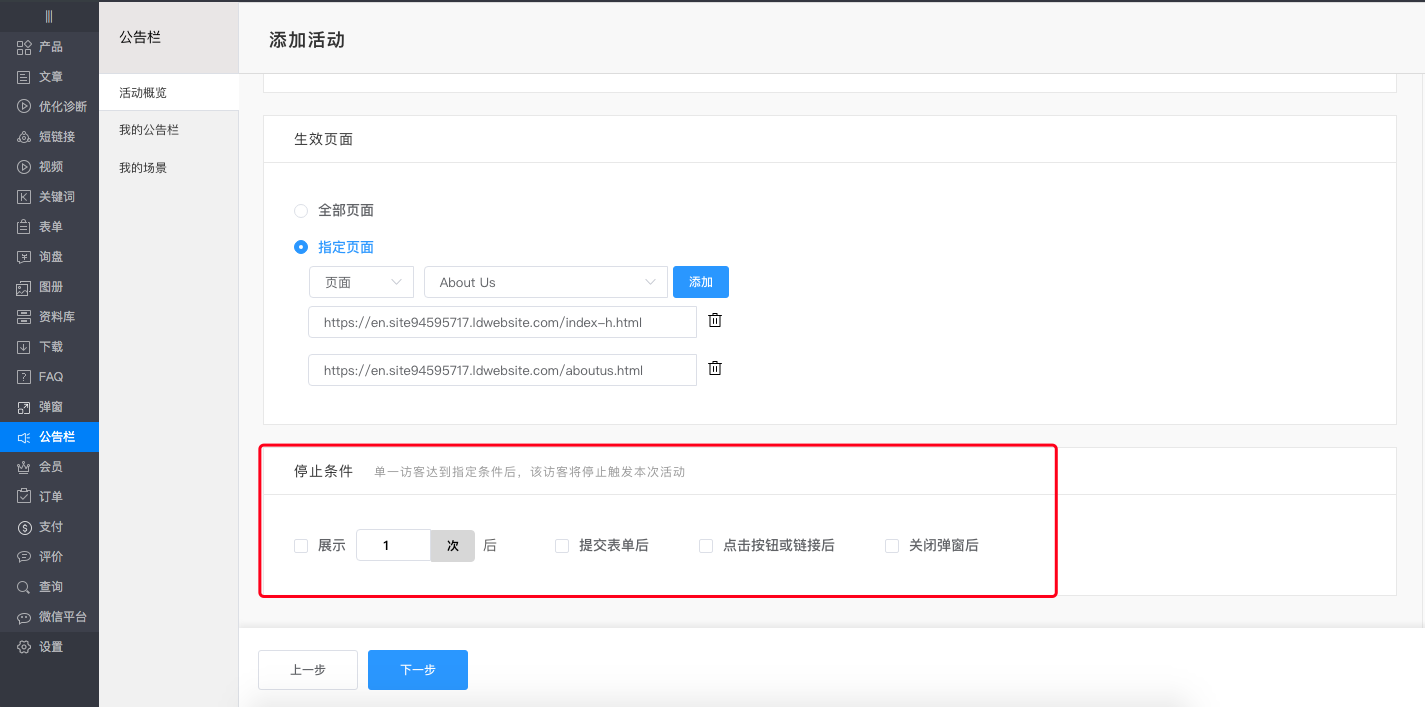Click the sidebar collapse icon at top
The image size is (1425, 707).
[x=49, y=15]
